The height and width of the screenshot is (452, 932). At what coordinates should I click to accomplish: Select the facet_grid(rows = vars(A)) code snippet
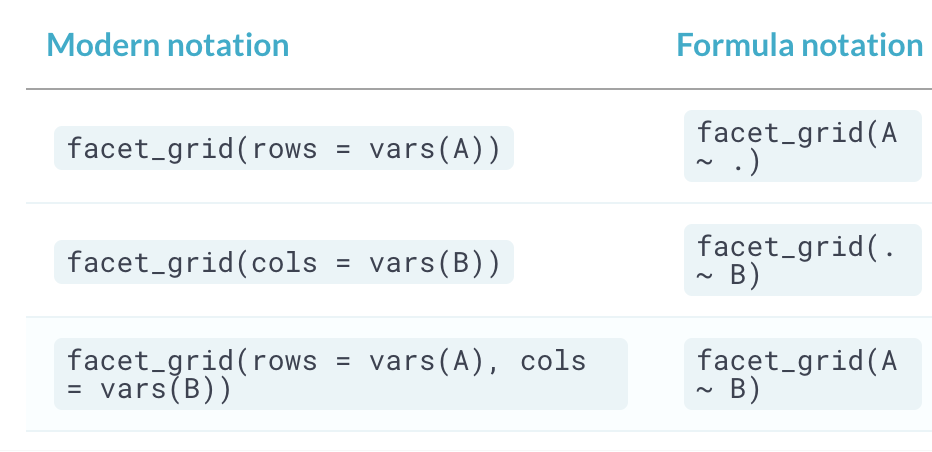point(283,148)
